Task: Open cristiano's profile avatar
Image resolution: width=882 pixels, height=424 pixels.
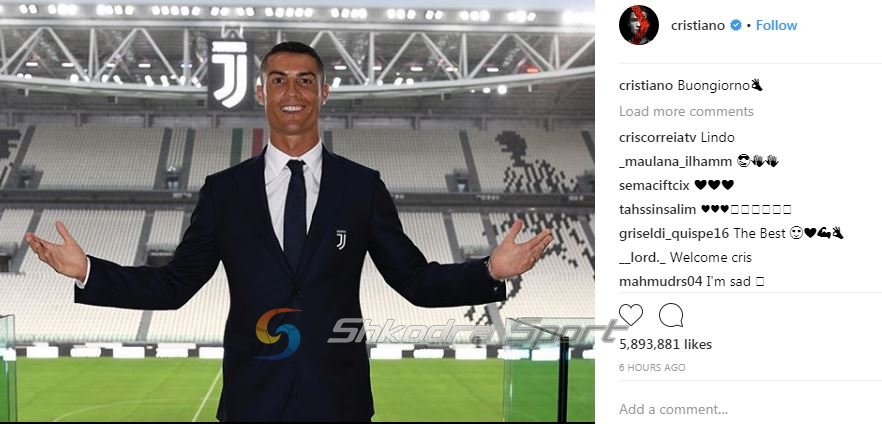Action: coord(638,25)
